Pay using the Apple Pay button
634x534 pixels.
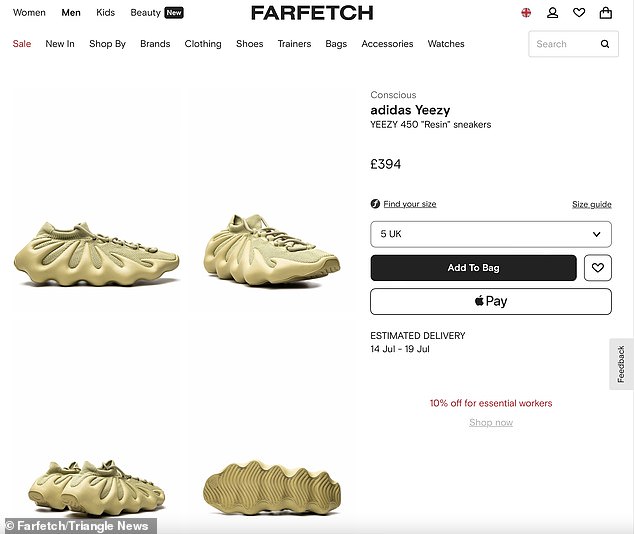pos(491,302)
